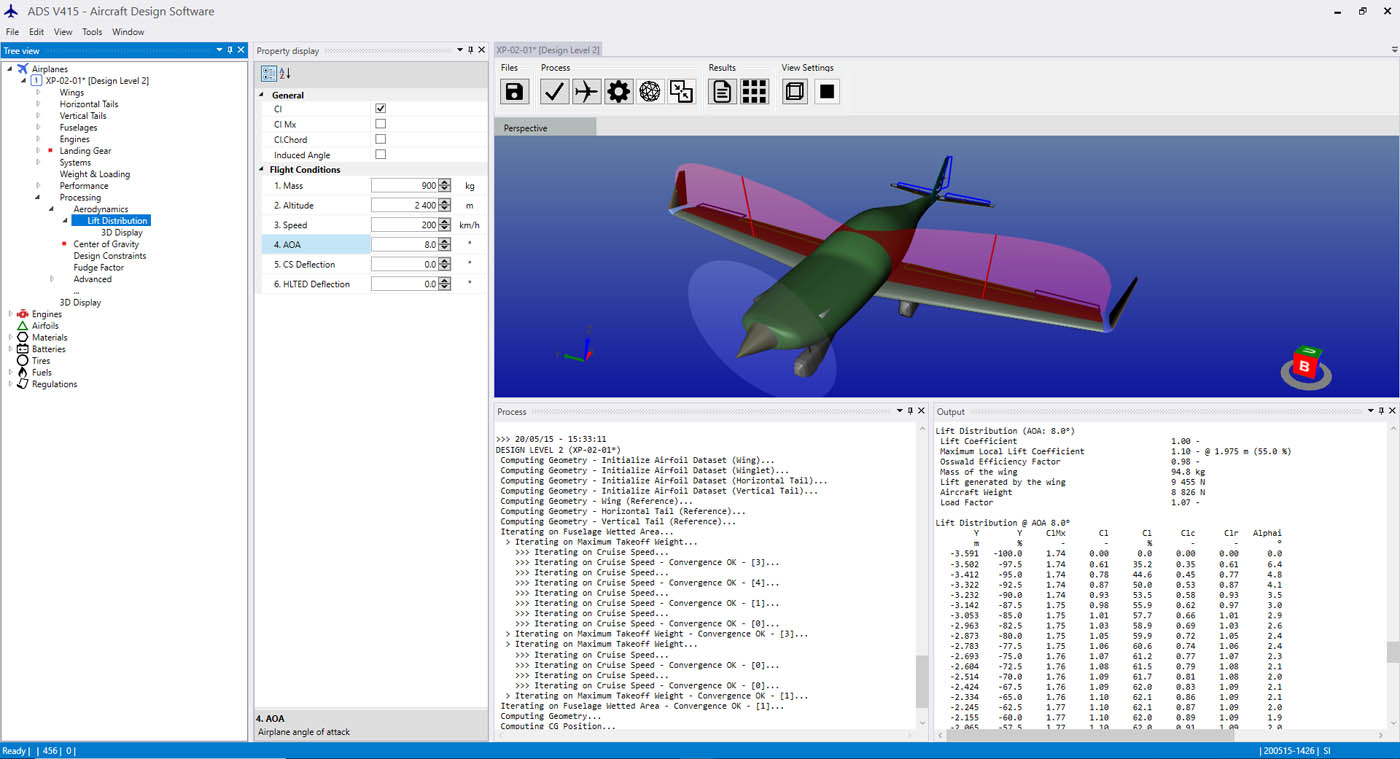Click the mesh sphere icon in the toolbar
This screenshot has height=759, width=1400.
652,91
